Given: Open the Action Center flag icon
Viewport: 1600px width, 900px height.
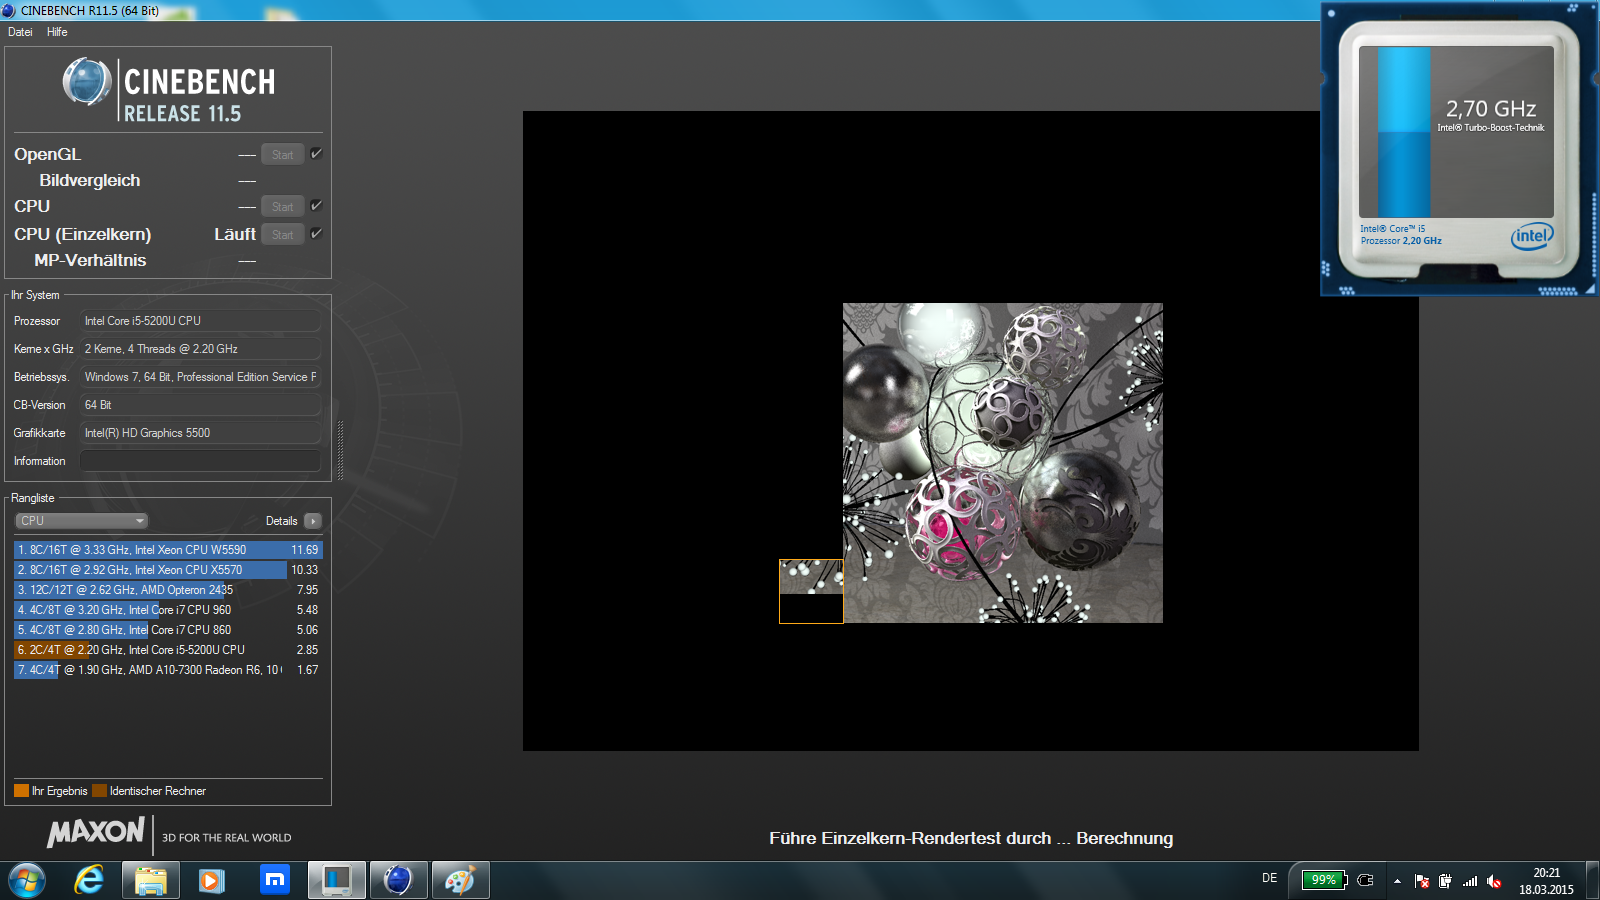Looking at the screenshot, I should [x=1422, y=881].
